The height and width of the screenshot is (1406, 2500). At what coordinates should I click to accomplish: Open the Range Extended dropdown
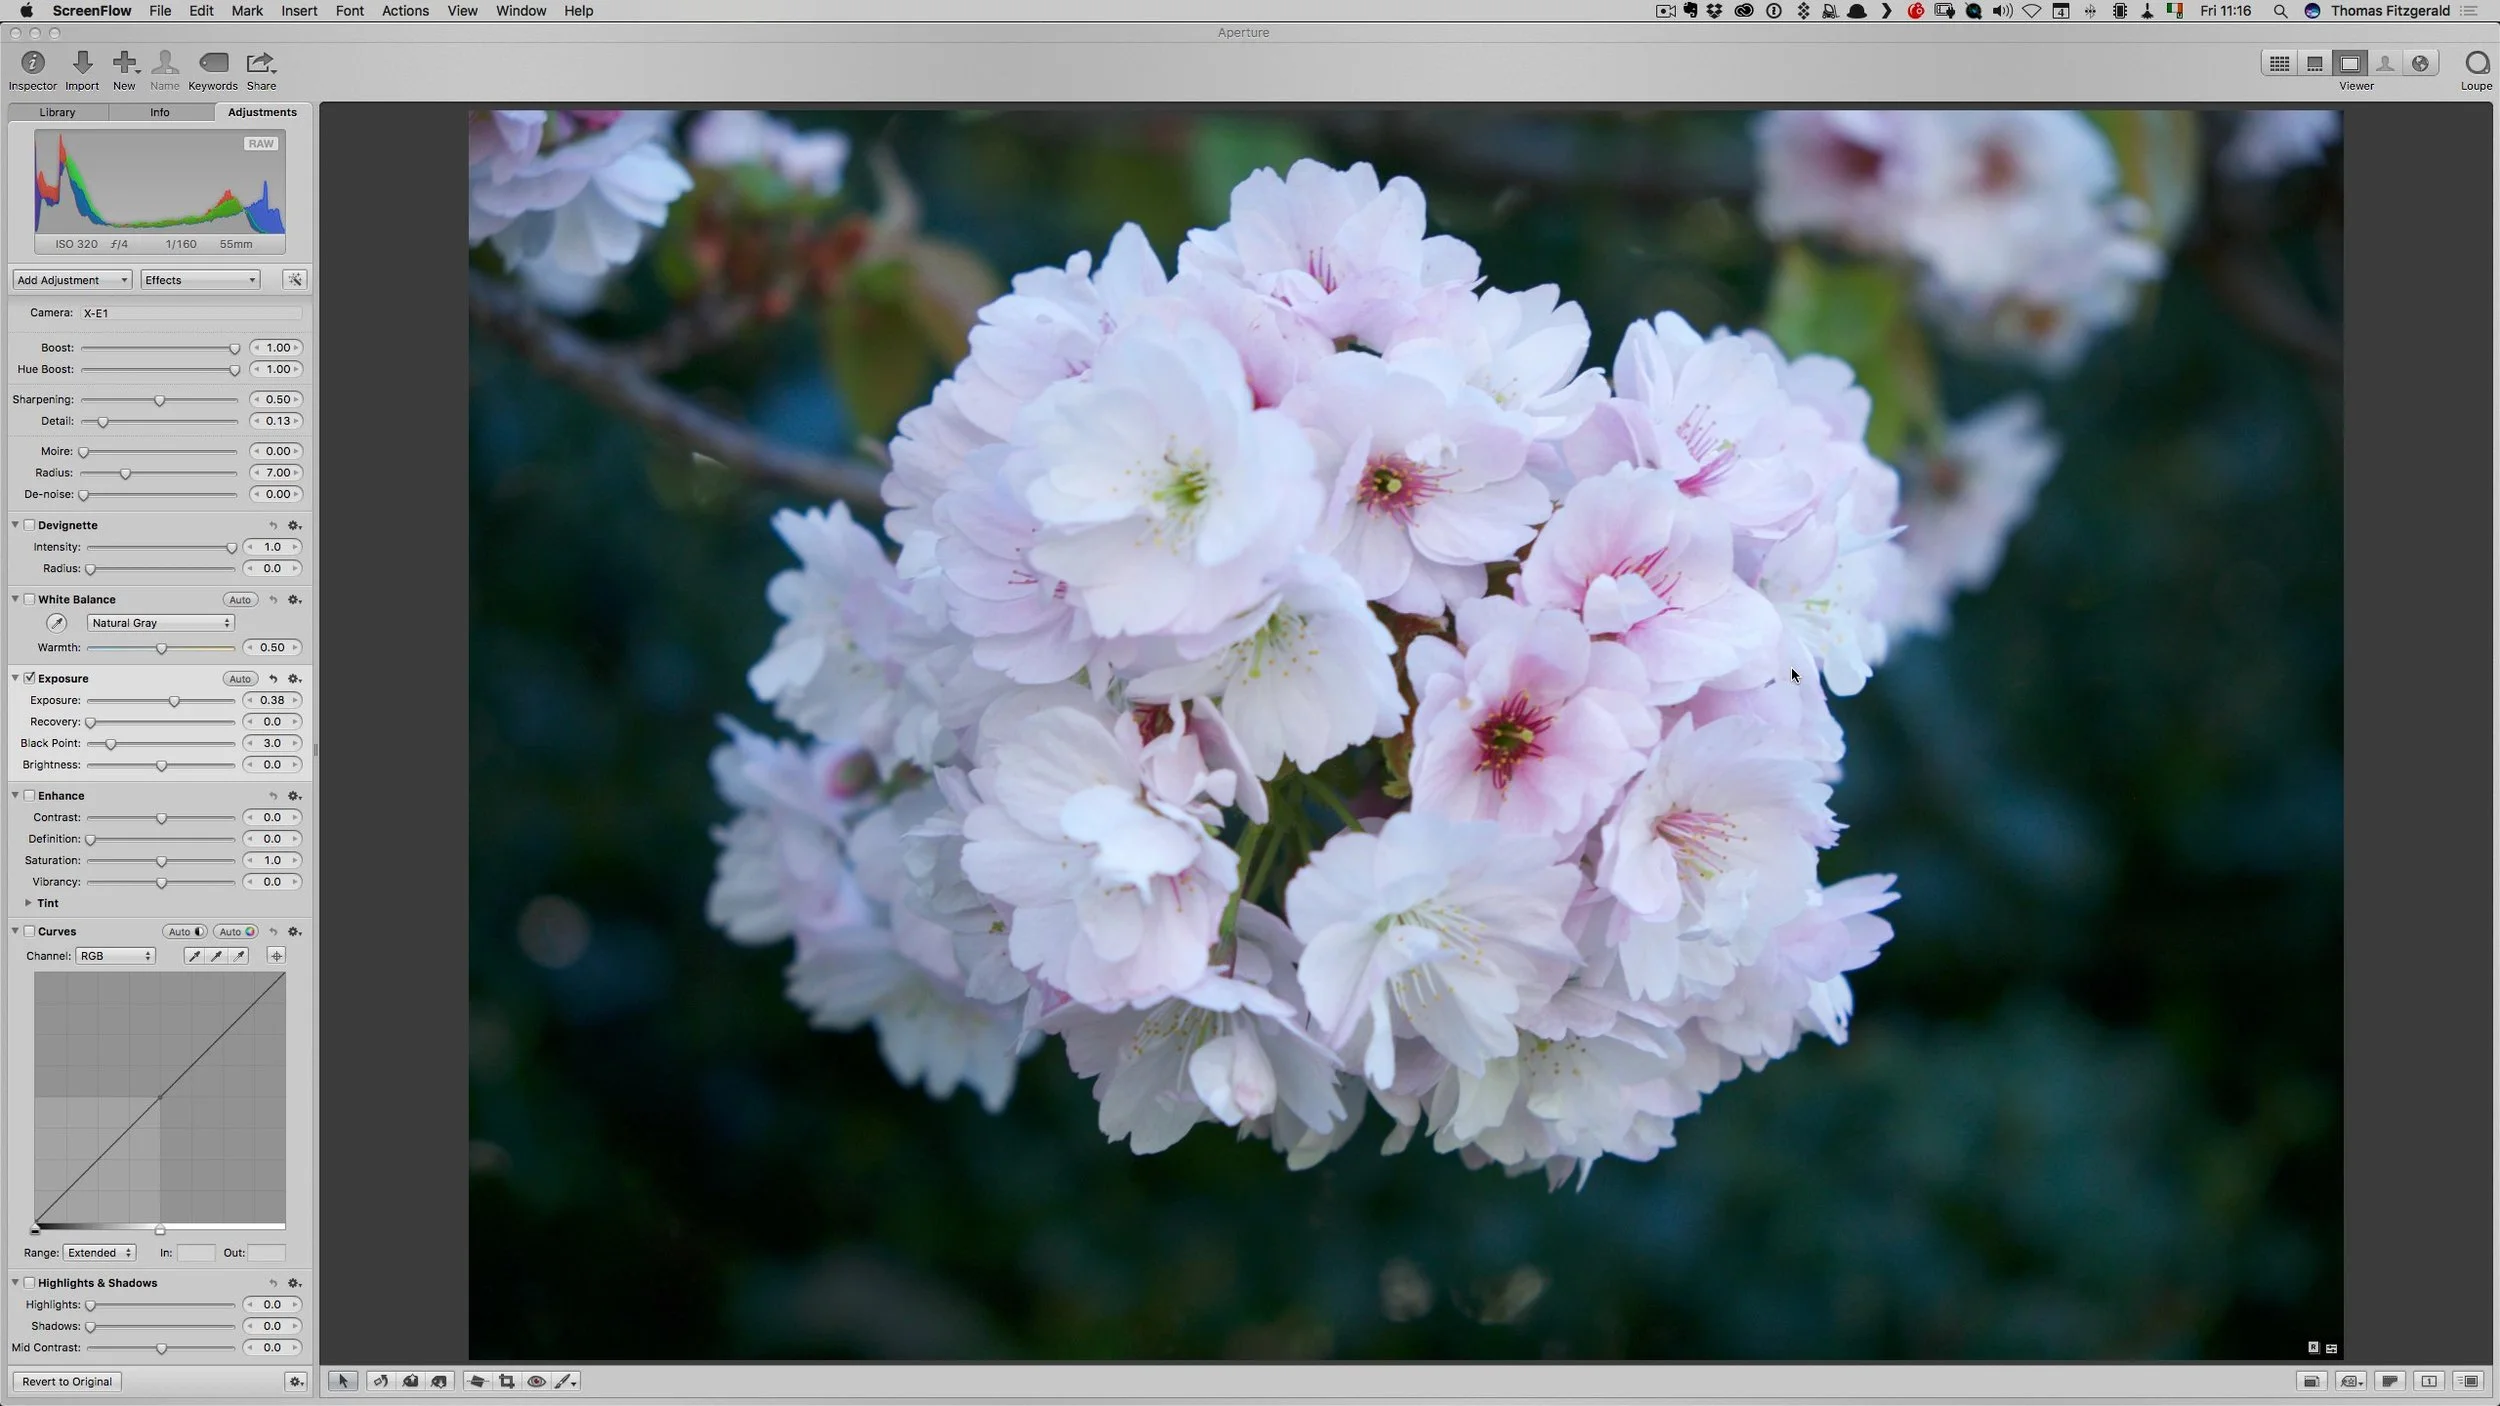[99, 1253]
